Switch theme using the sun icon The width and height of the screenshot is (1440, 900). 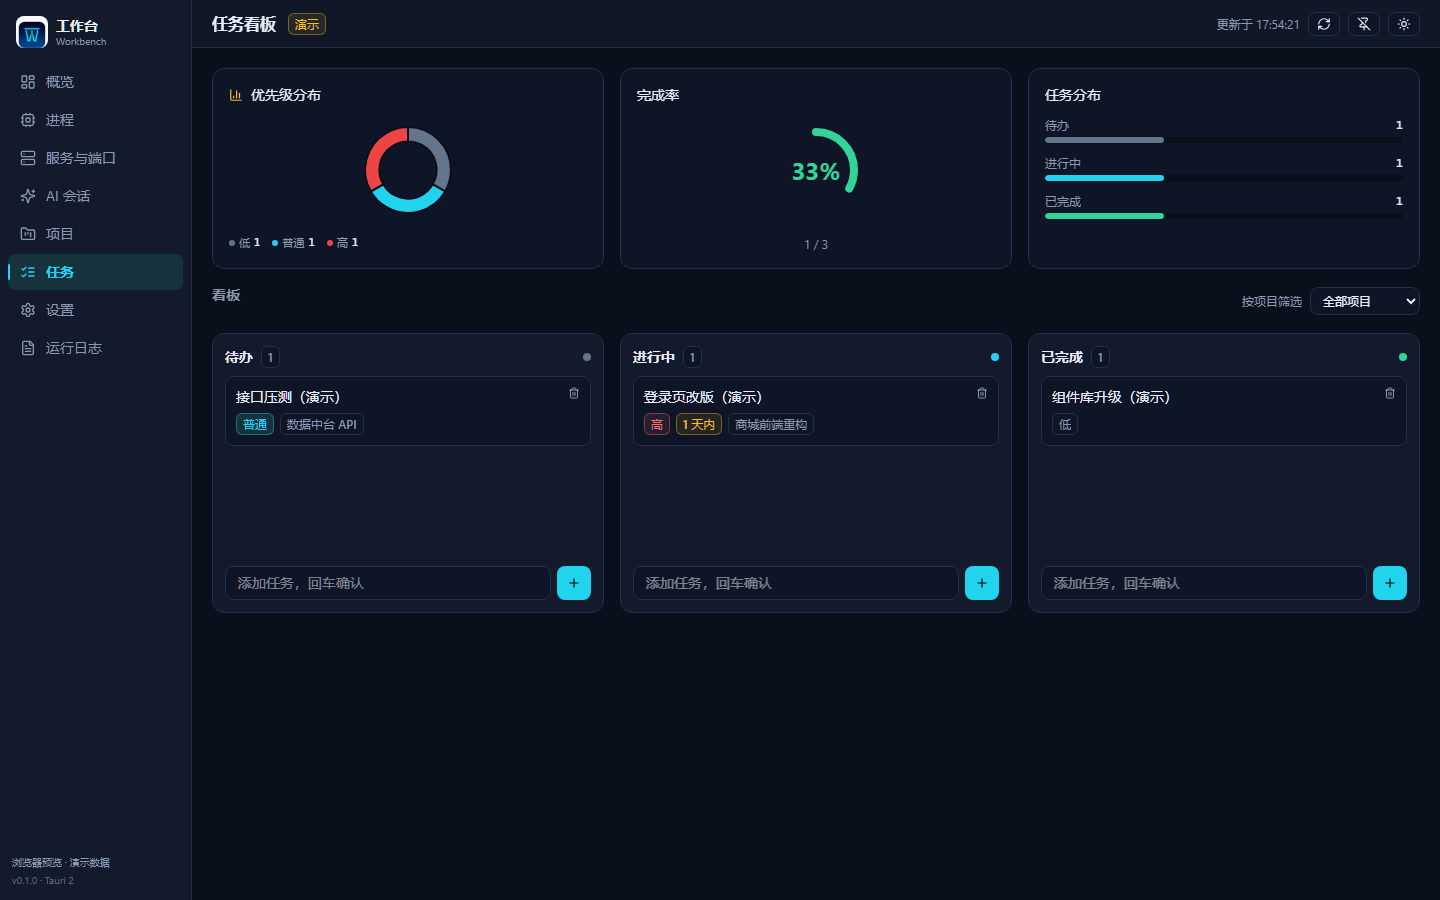click(1404, 24)
